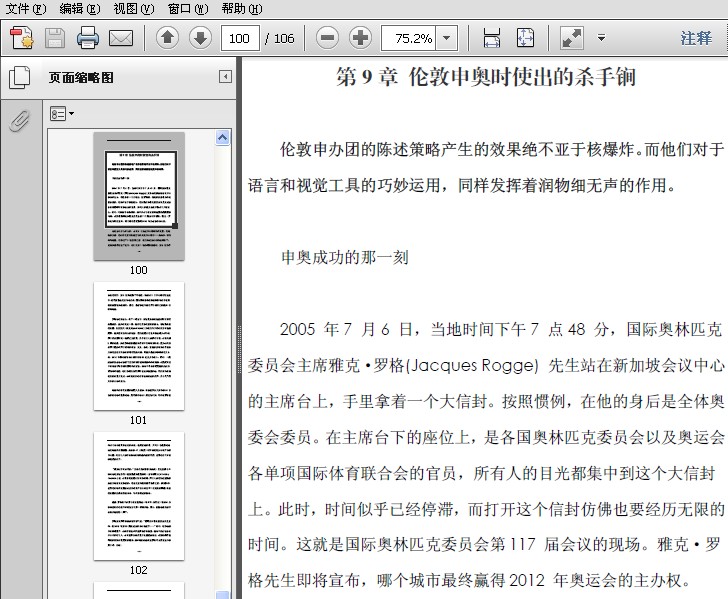Toggle the page thumbnails panel icon
The image size is (728, 599).
point(19,78)
